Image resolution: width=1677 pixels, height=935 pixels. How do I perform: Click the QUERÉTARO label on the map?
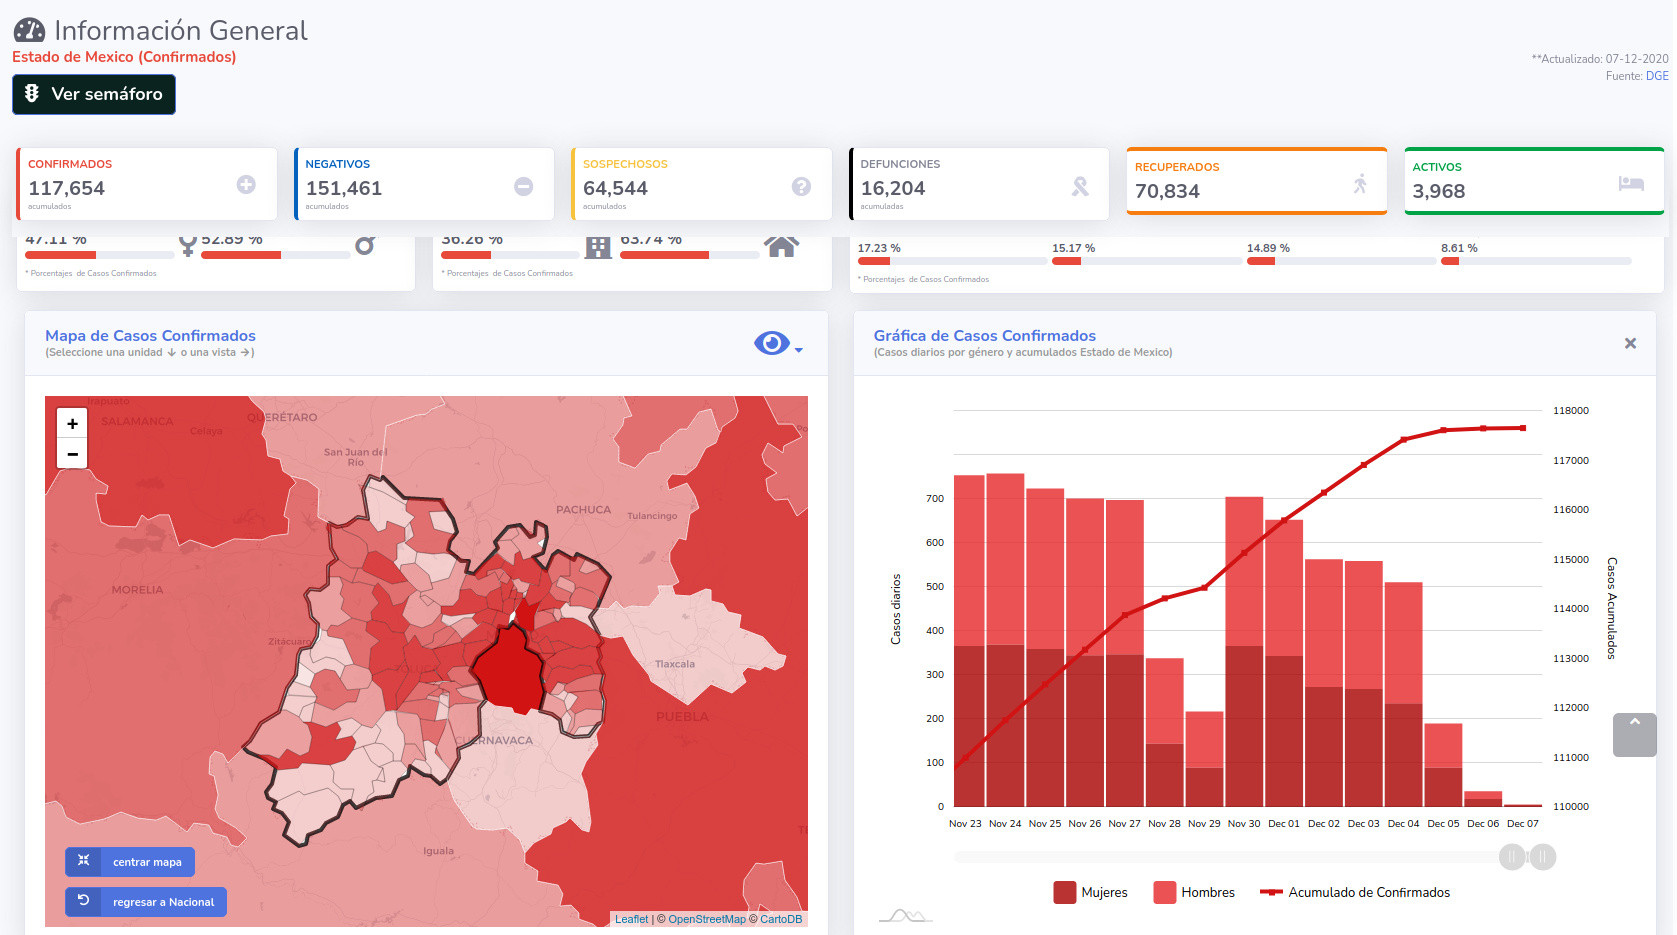pos(282,417)
